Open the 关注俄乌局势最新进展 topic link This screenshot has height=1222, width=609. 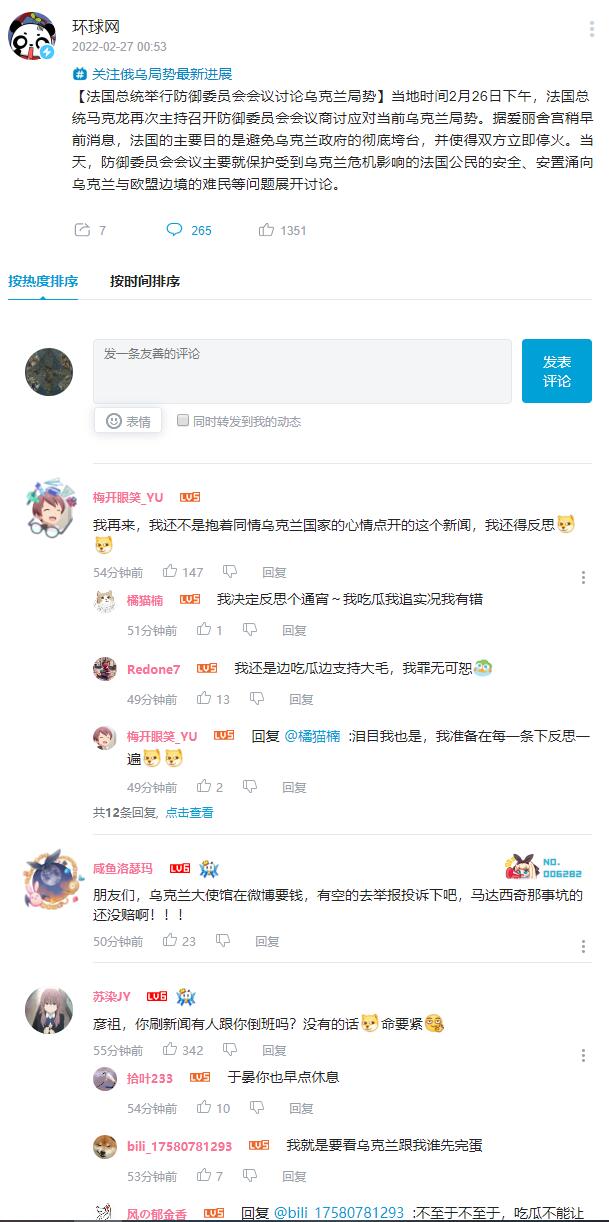152,74
